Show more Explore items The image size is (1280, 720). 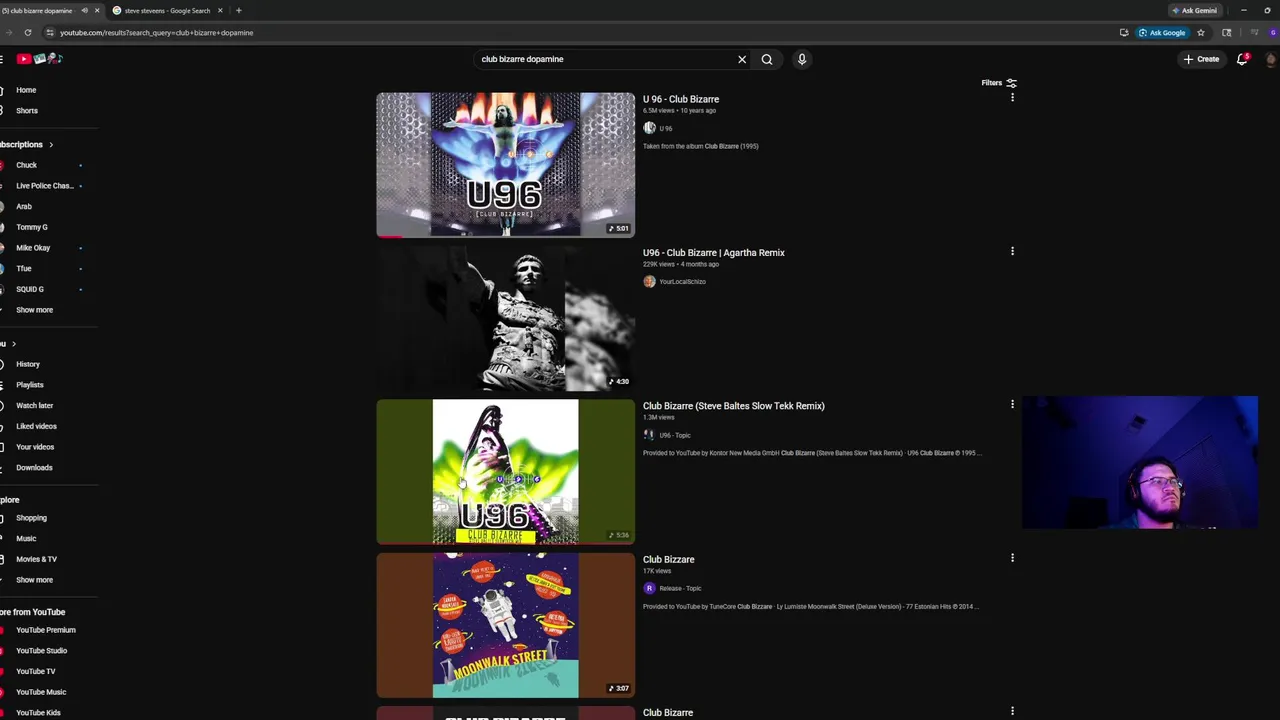[34, 580]
